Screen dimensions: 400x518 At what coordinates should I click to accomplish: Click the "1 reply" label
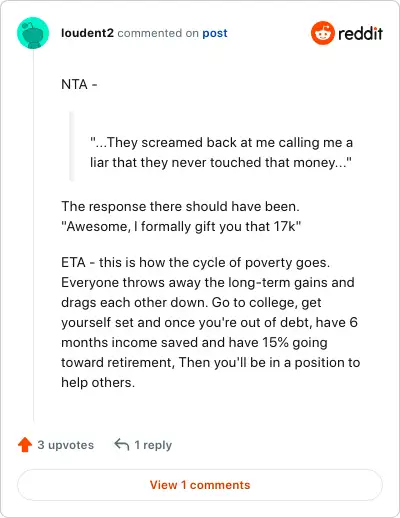153,445
